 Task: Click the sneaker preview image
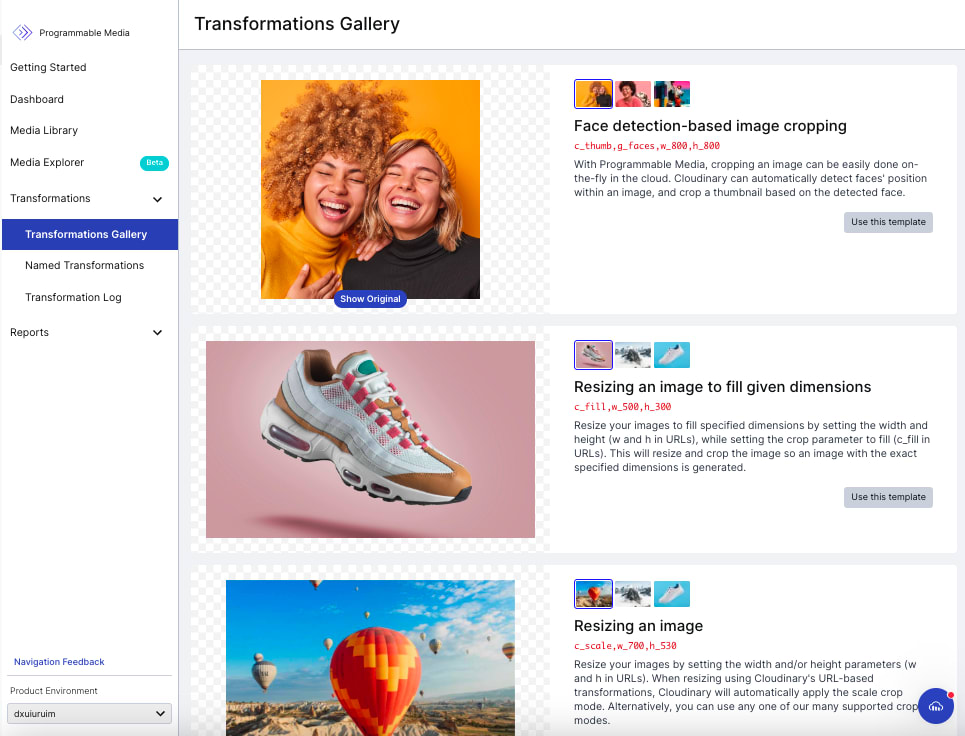370,439
